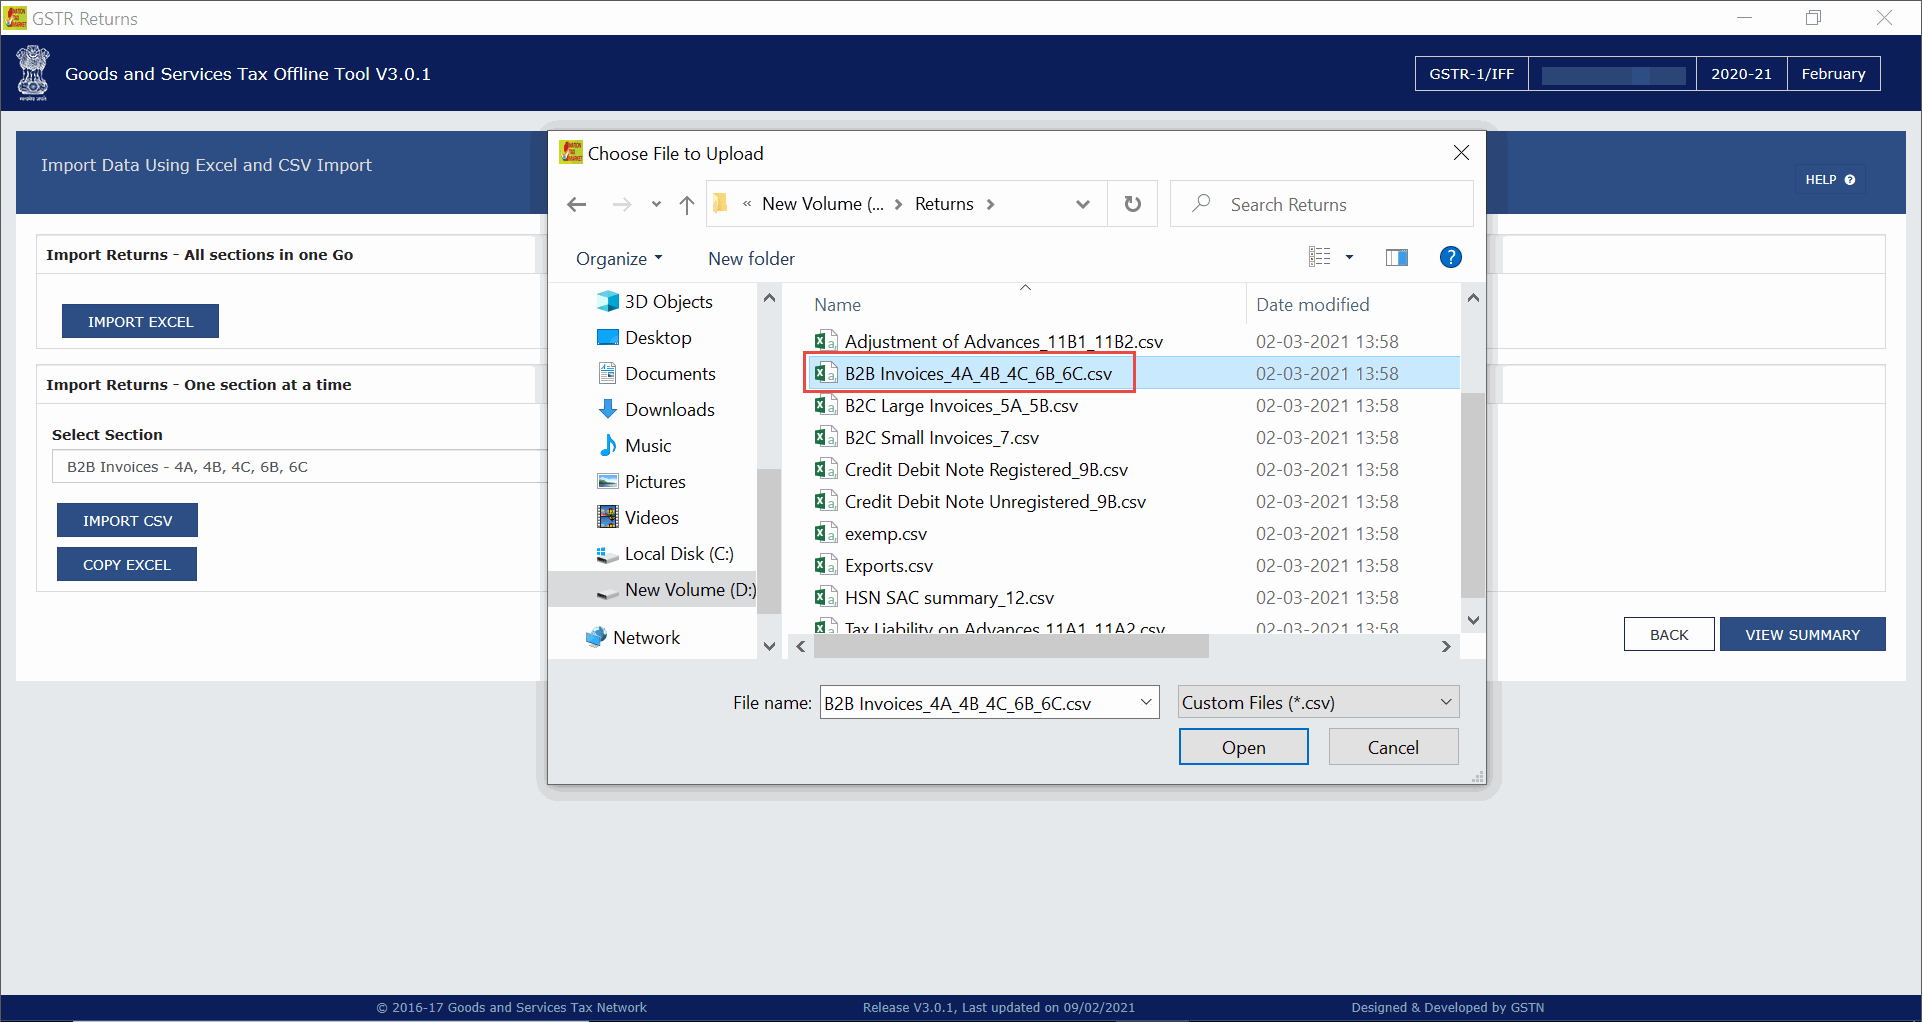Expand the File name combo box dropdown
This screenshot has width=1922, height=1022.
coord(1146,703)
